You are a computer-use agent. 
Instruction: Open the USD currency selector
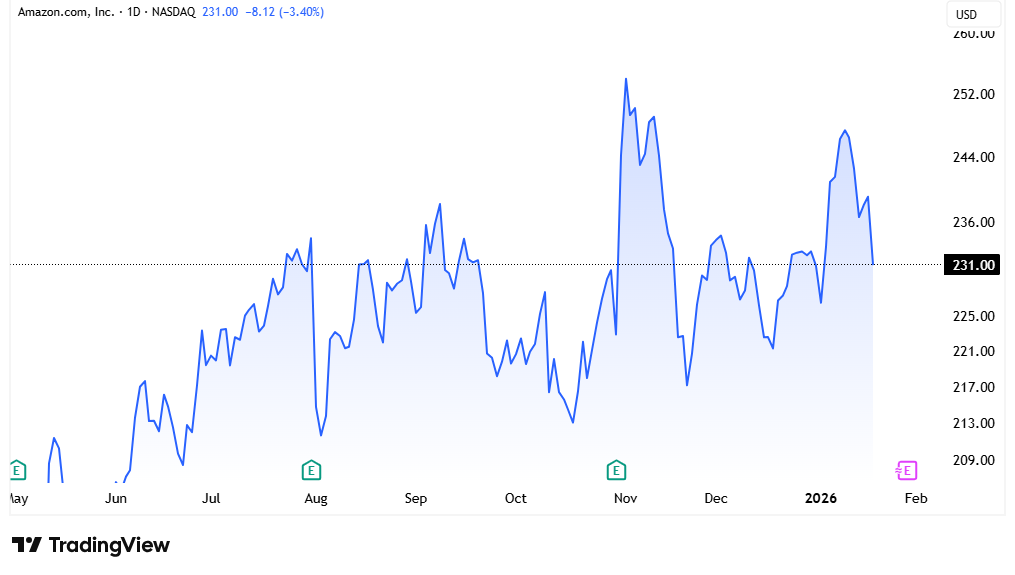click(x=967, y=15)
